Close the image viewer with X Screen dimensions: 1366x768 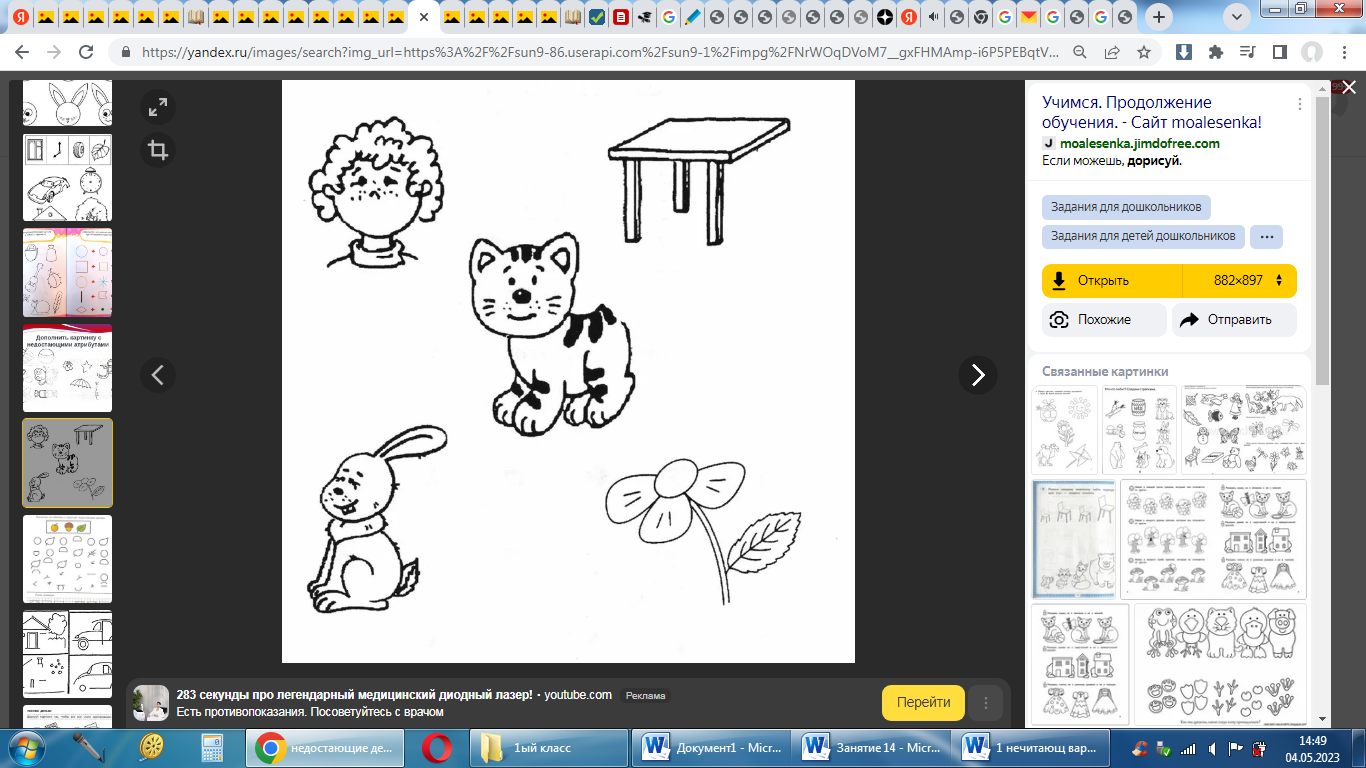1348,88
